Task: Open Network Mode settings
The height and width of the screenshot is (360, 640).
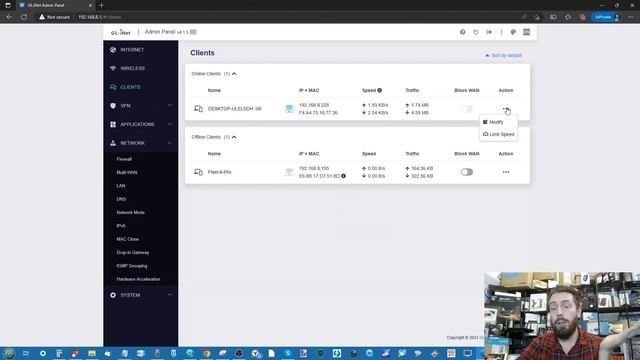Action: (x=130, y=213)
